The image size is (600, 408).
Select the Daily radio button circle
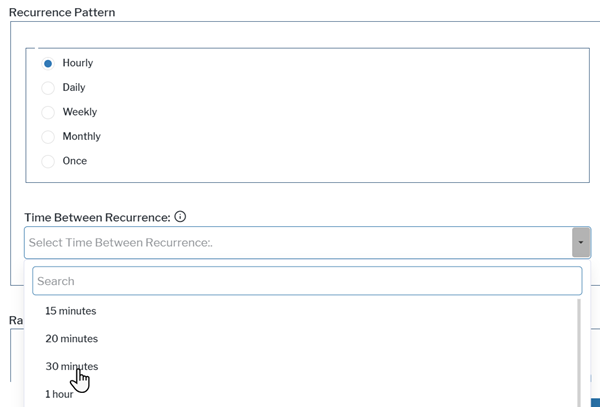47,88
